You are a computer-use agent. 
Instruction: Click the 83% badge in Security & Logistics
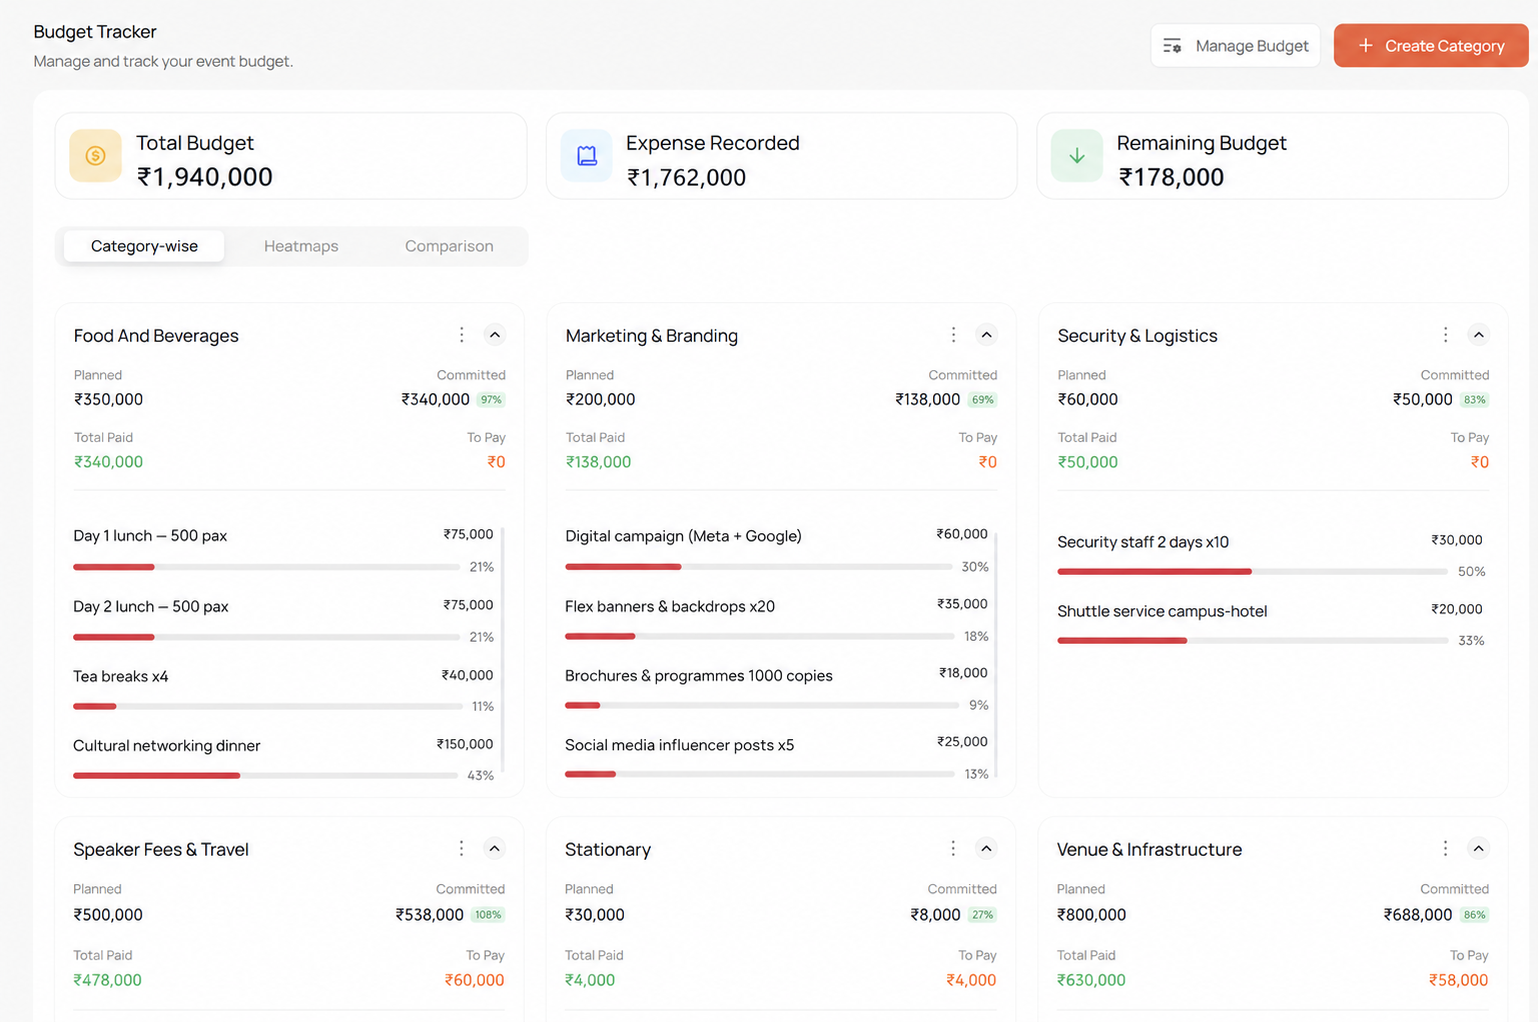[1474, 400]
